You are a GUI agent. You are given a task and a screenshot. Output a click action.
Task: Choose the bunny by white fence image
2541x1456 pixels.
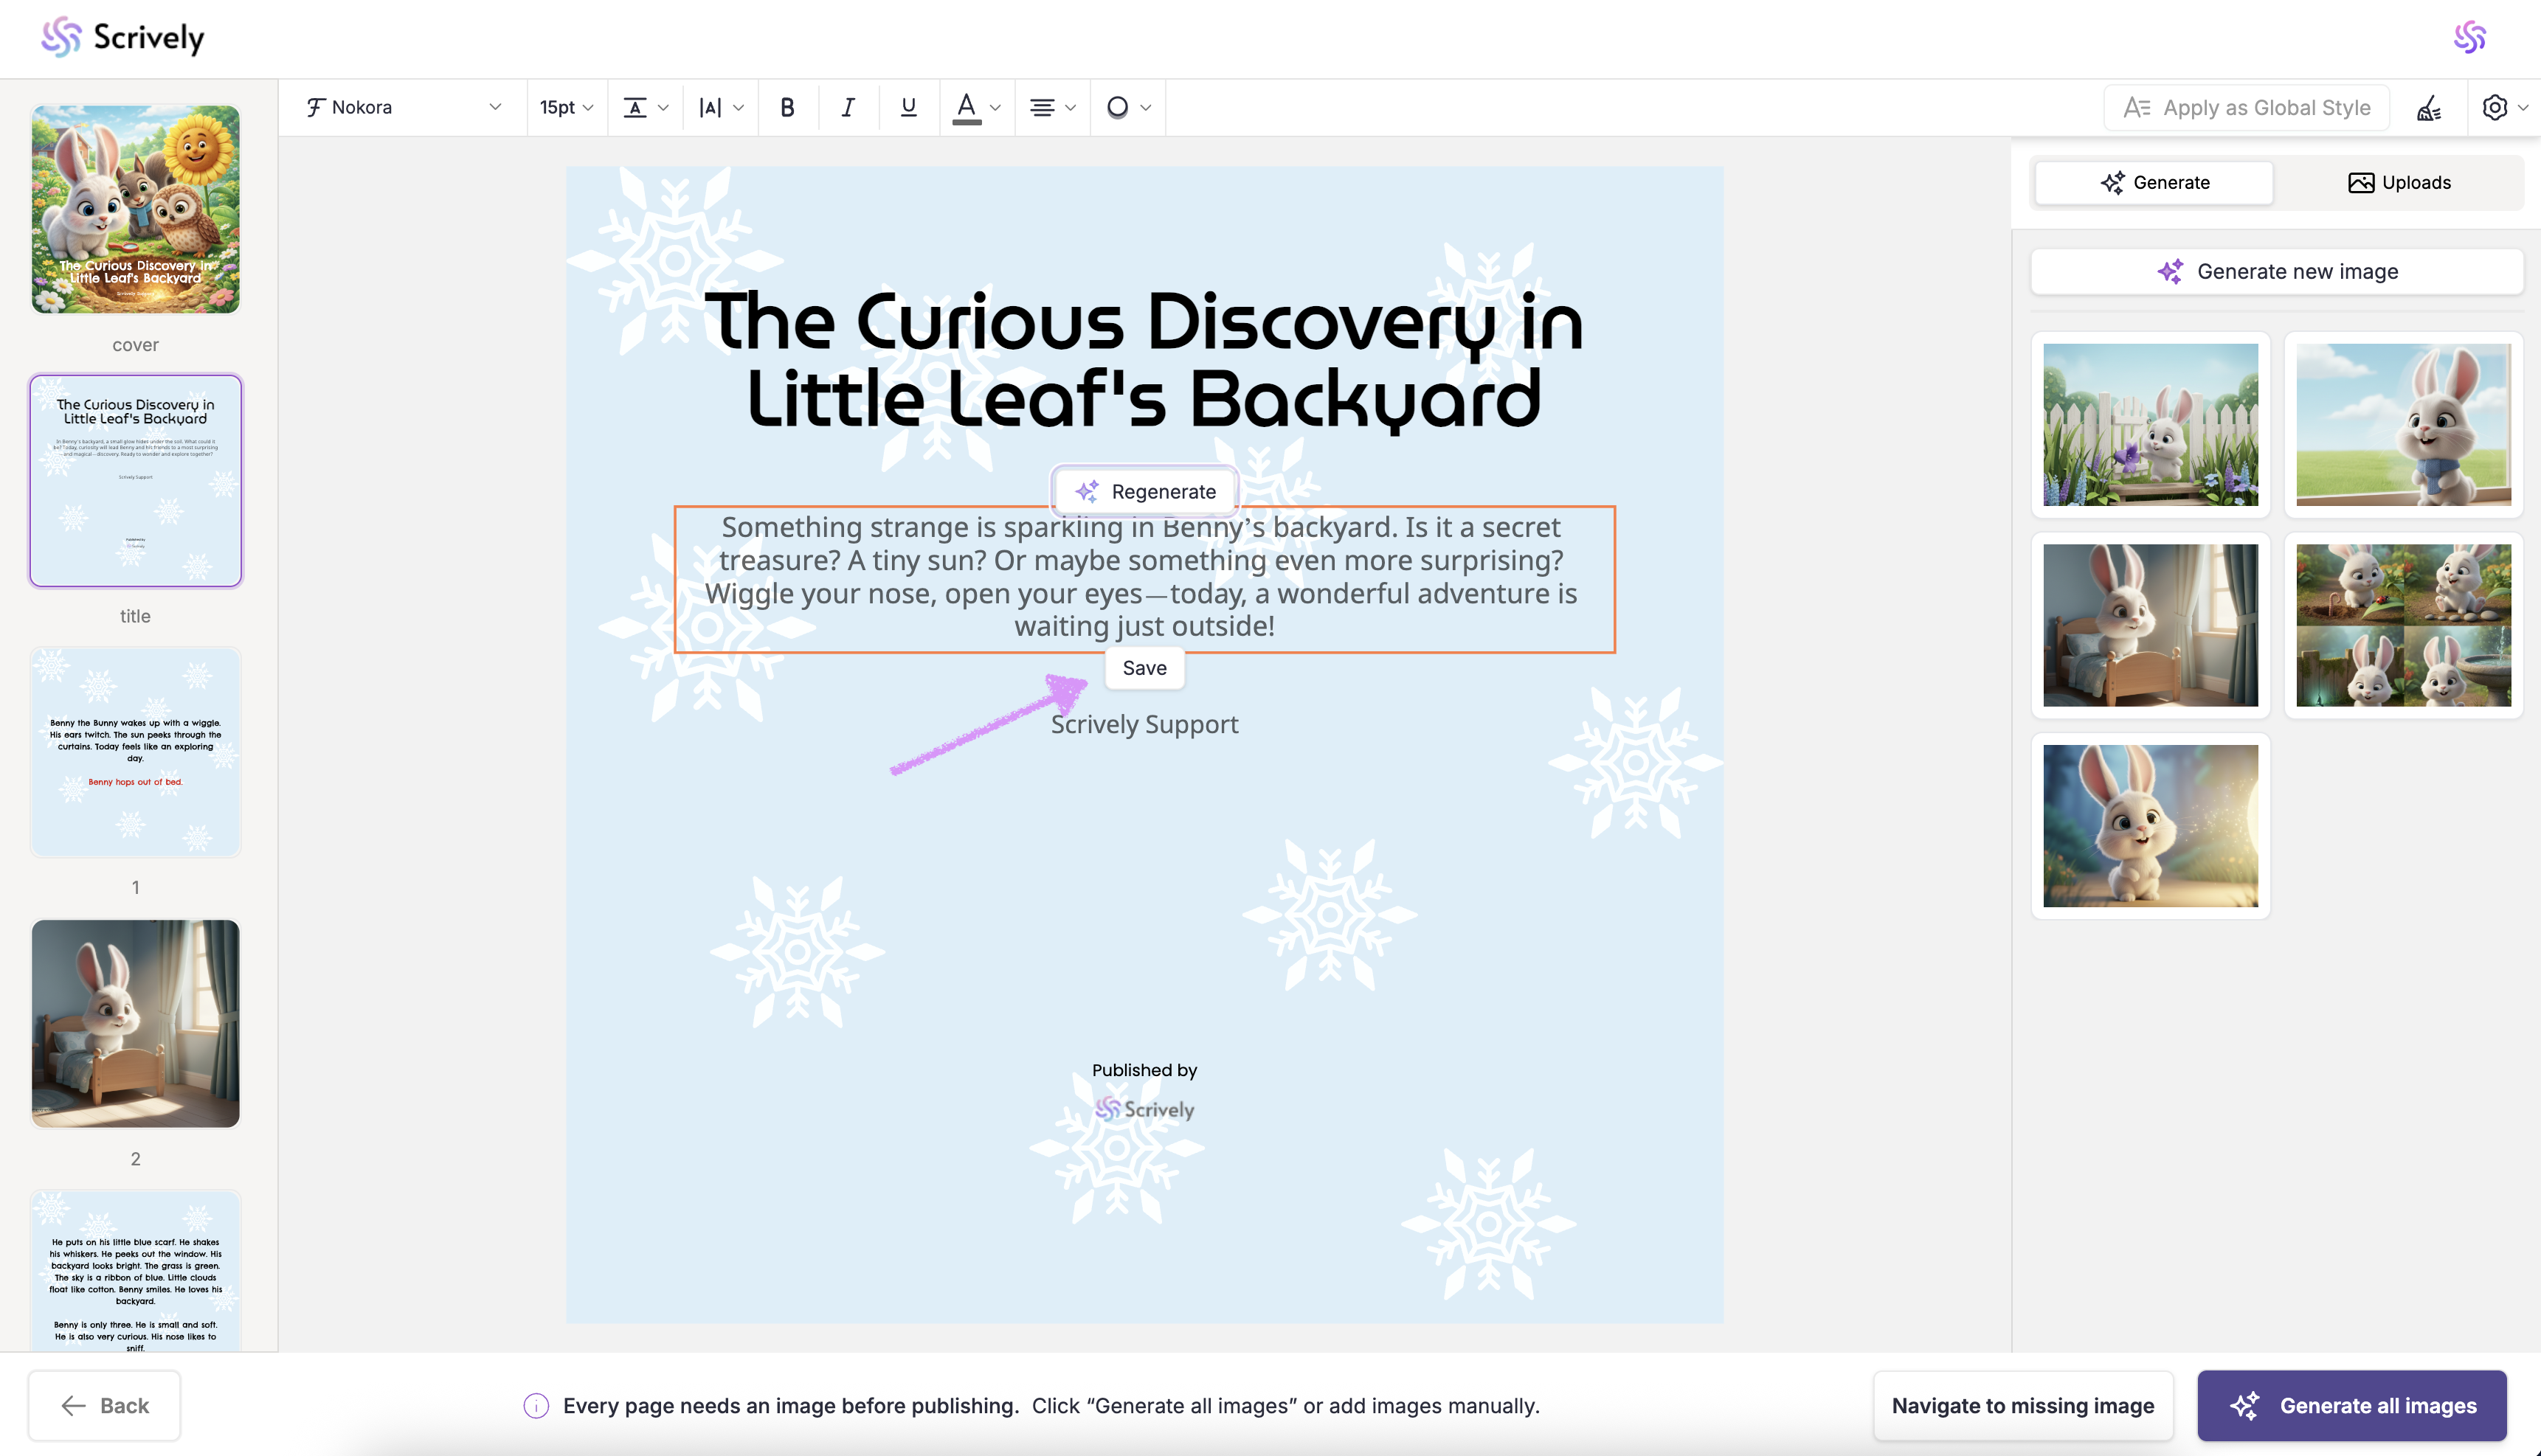point(2150,424)
